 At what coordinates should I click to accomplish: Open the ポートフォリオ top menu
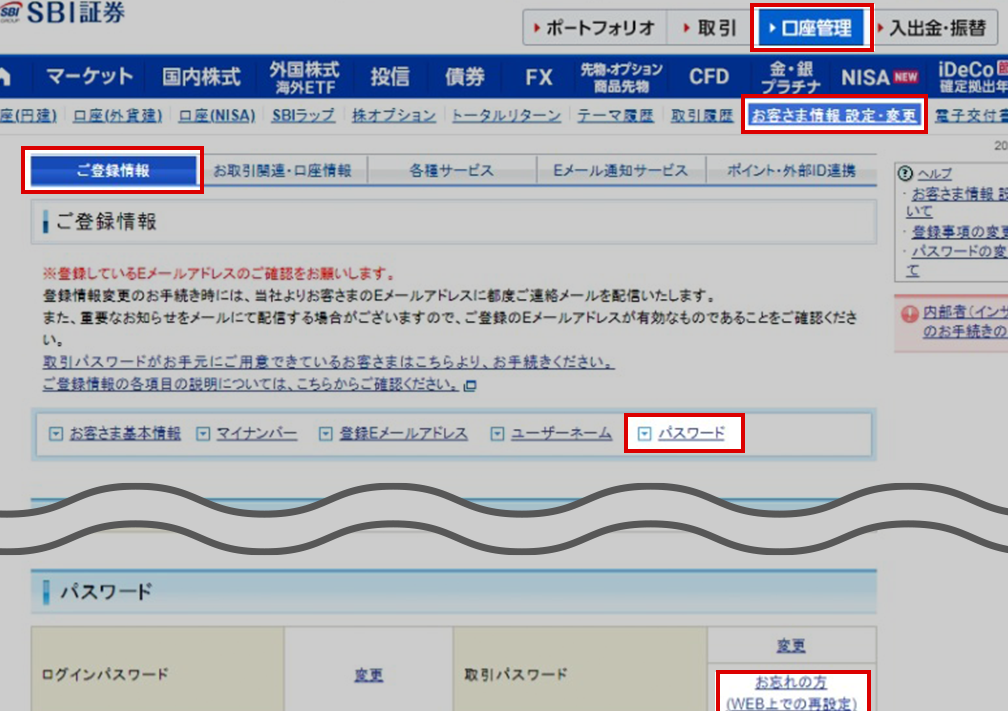(594, 28)
